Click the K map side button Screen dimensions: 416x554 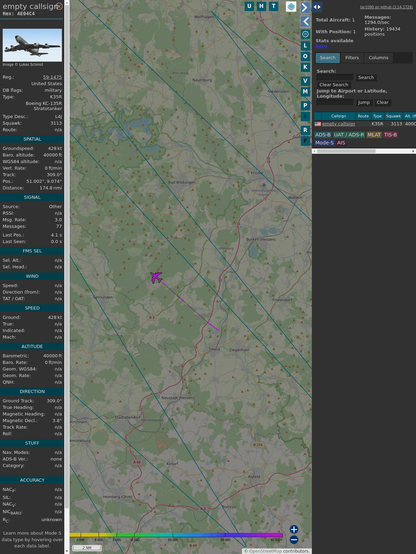pos(305,67)
